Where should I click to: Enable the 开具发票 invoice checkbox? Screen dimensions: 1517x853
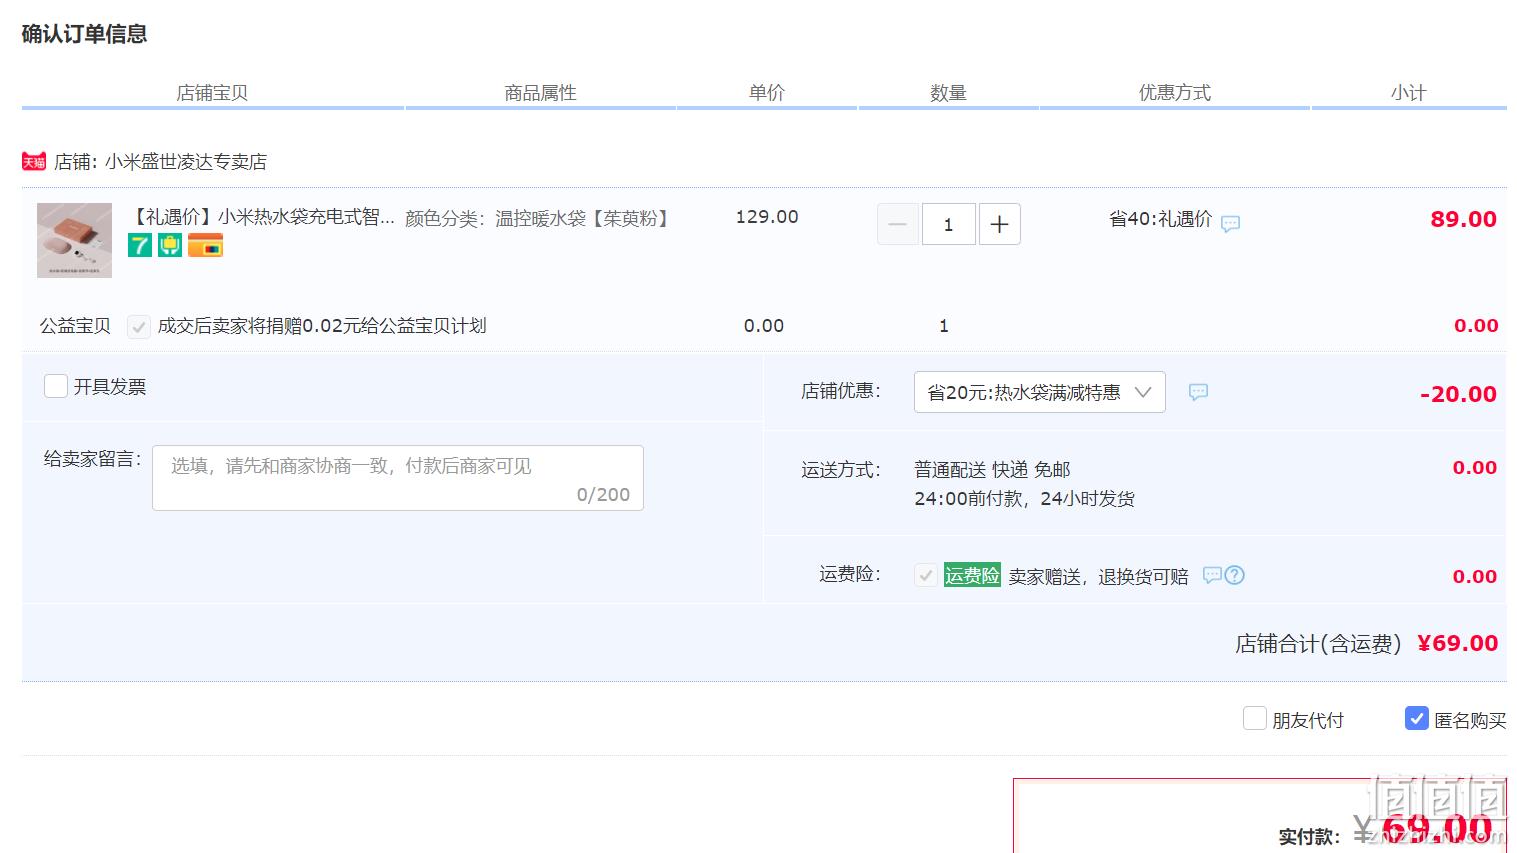[x=56, y=386]
